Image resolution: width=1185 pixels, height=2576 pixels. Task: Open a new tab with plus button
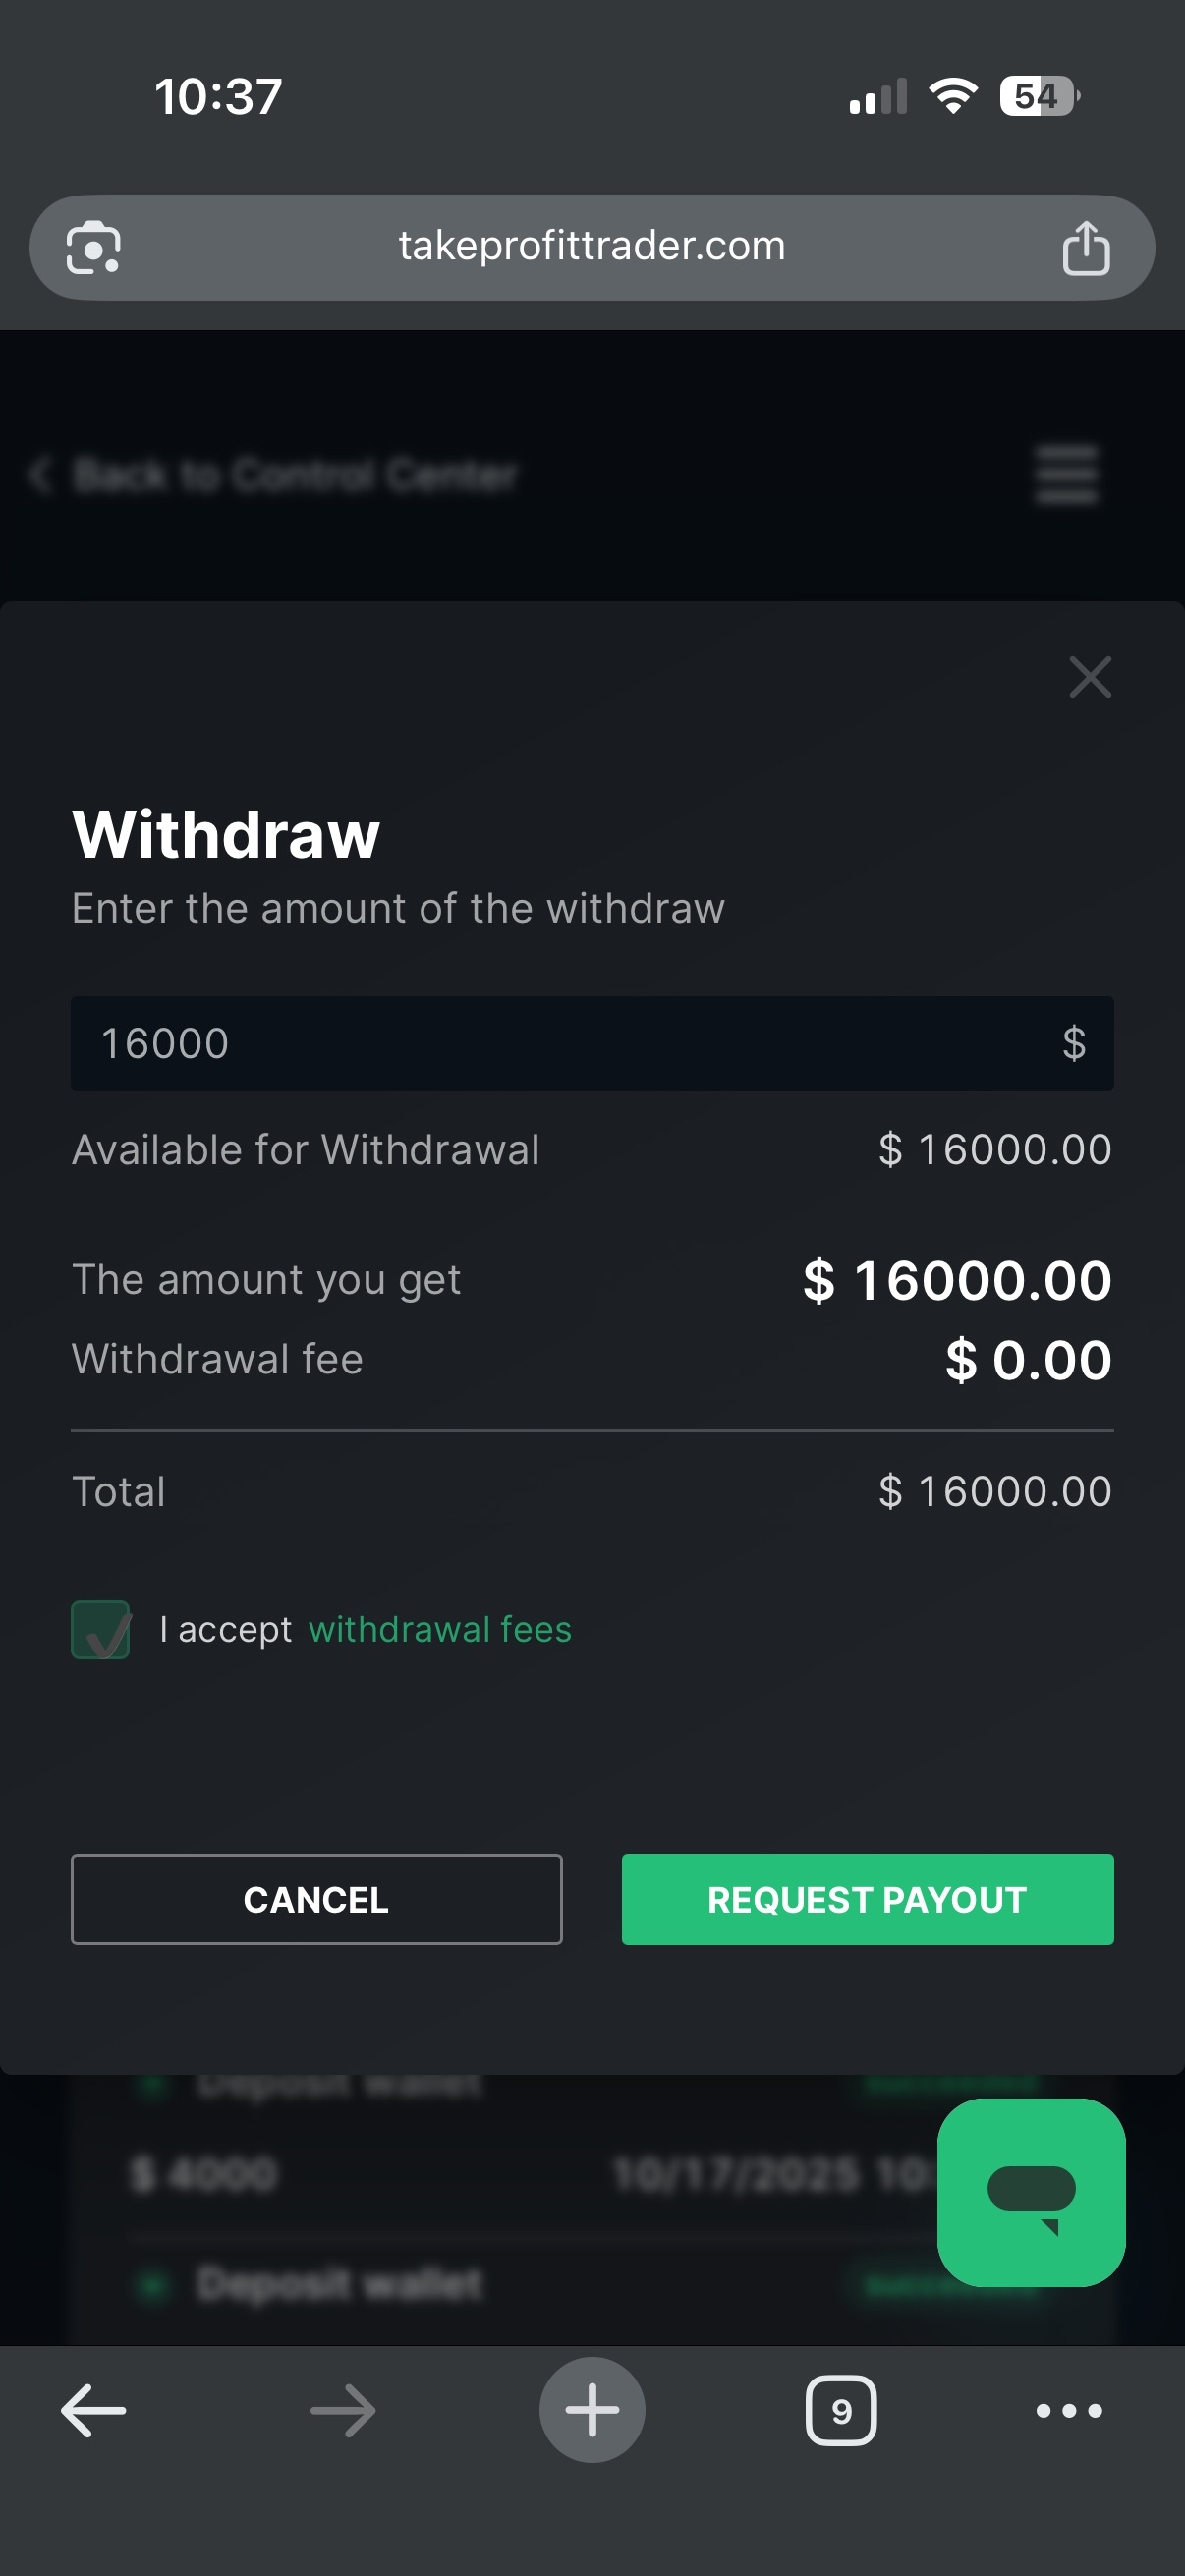click(x=592, y=2410)
